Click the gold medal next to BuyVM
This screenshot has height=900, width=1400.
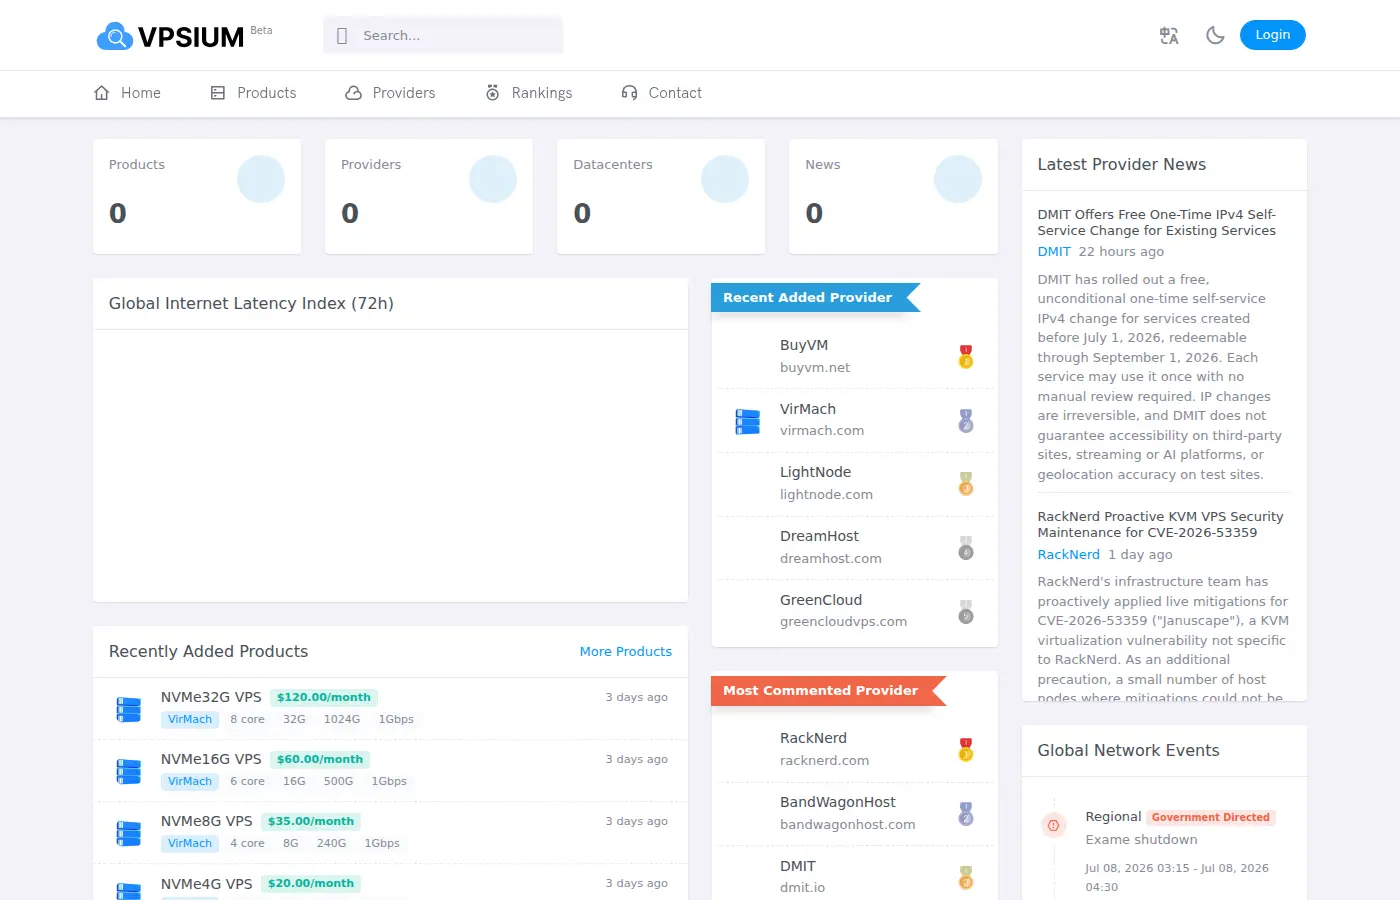(x=966, y=356)
